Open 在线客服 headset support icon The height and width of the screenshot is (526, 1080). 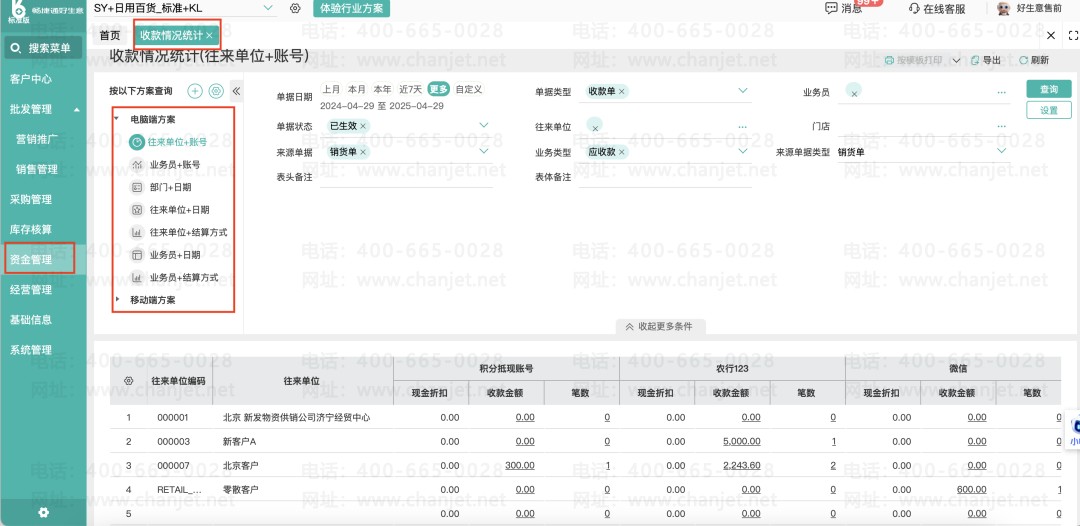point(914,9)
